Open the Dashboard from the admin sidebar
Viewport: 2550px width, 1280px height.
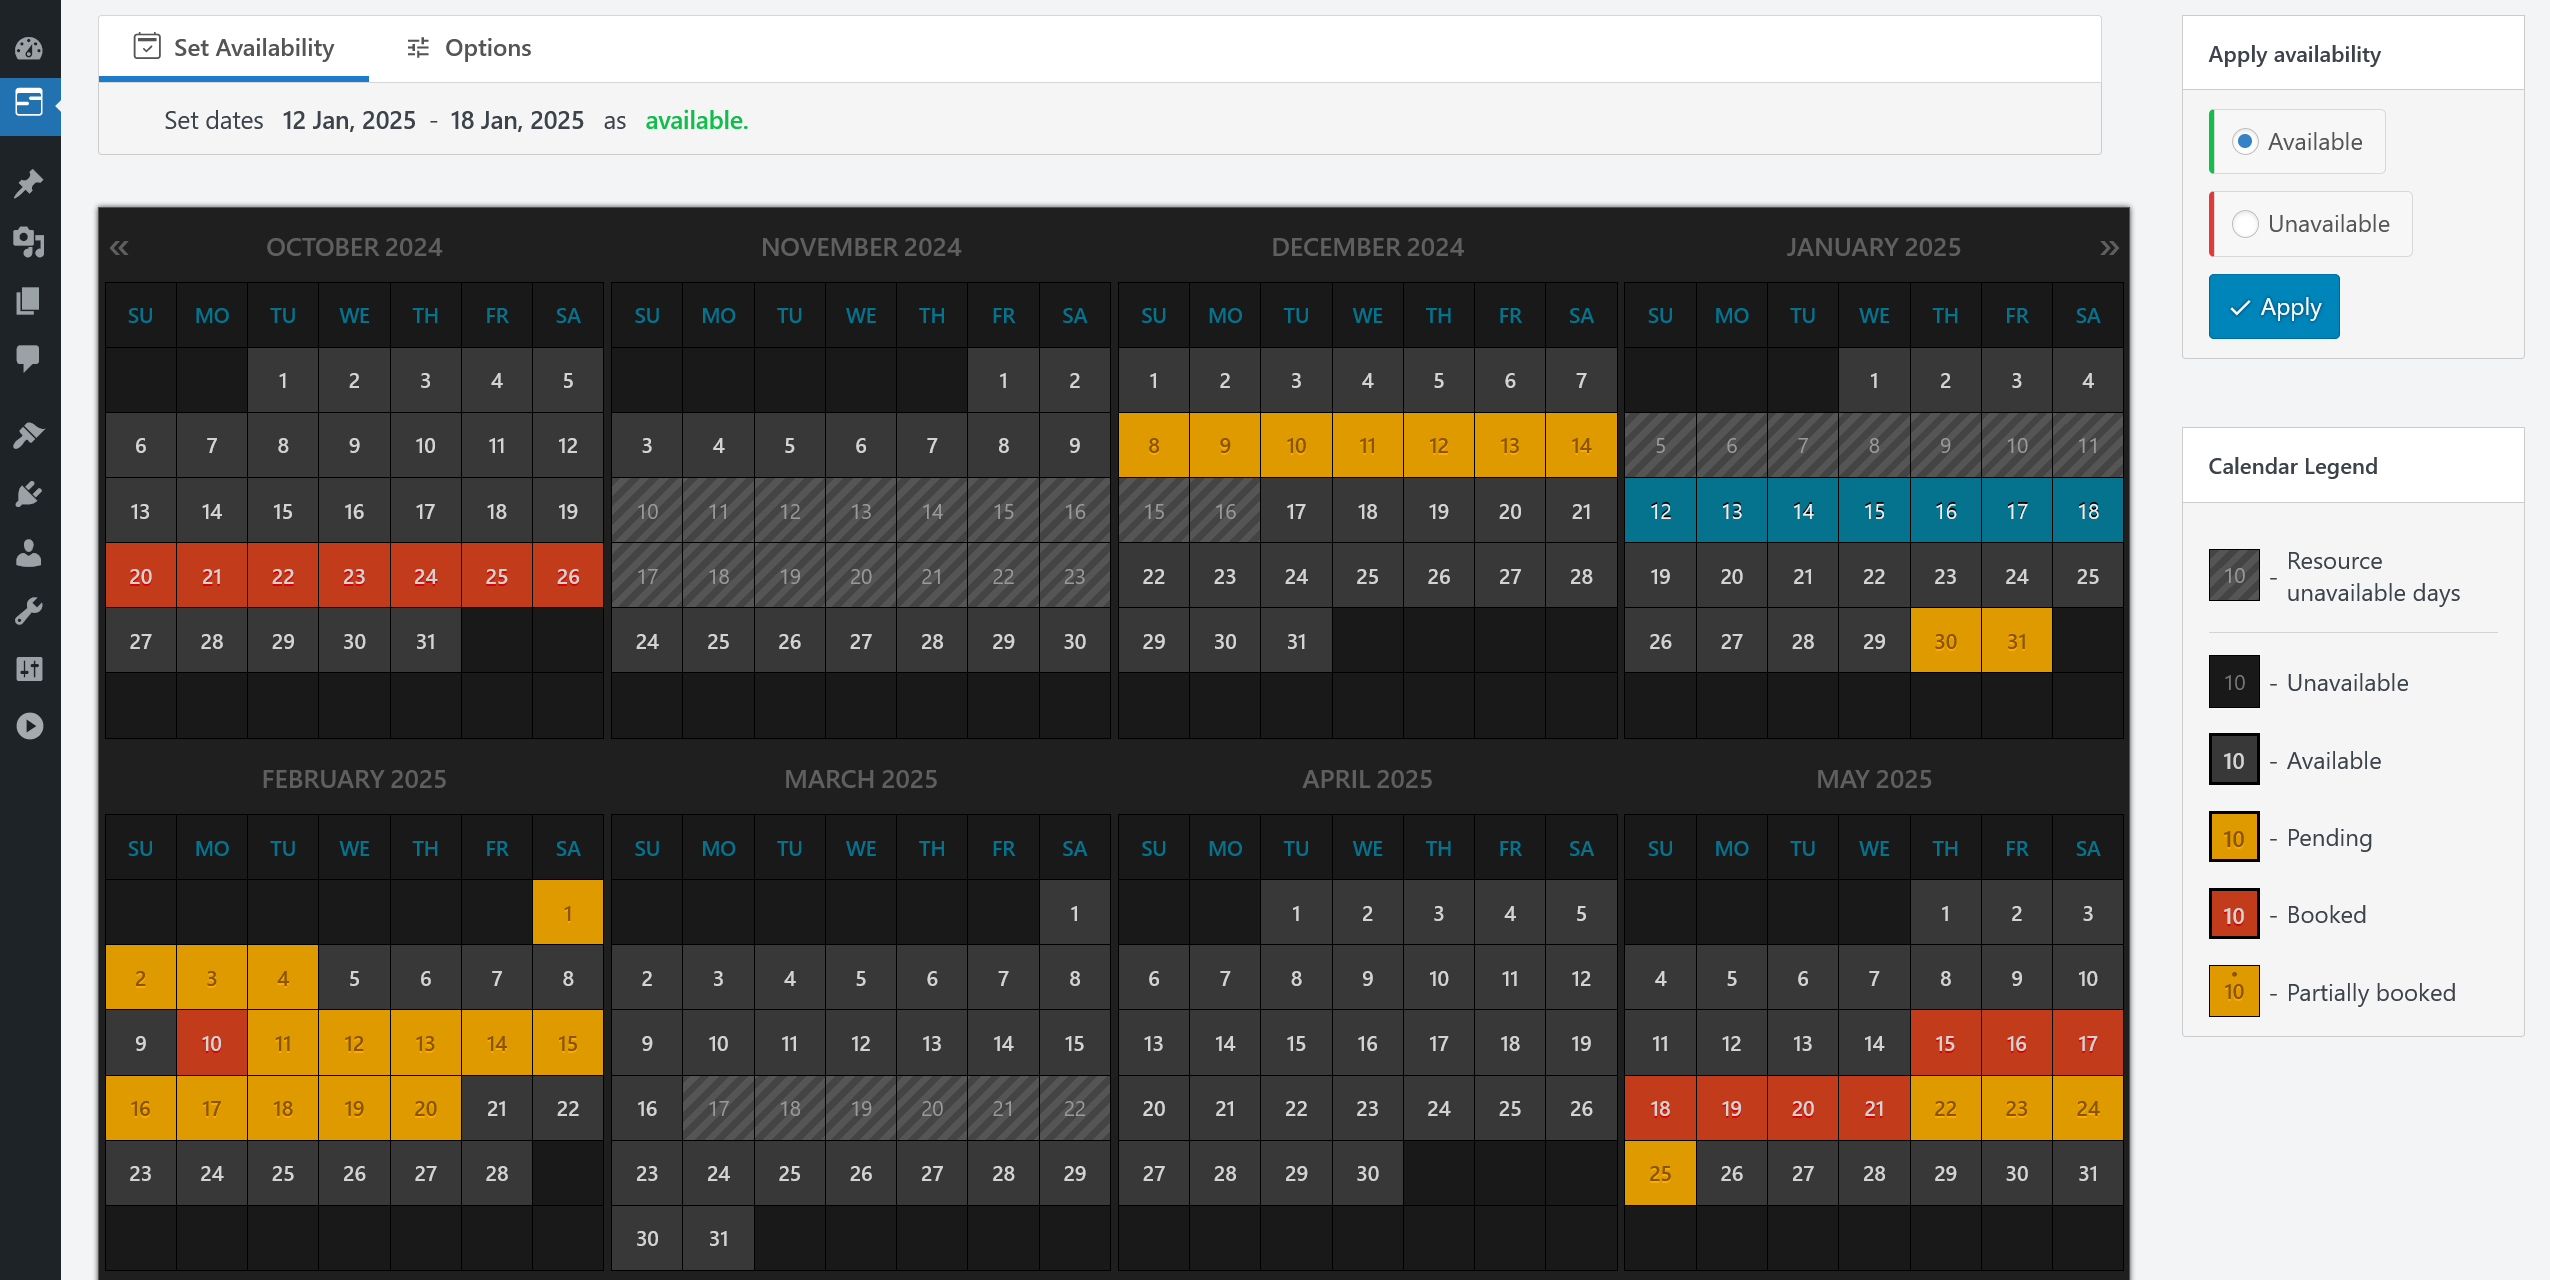(30, 48)
